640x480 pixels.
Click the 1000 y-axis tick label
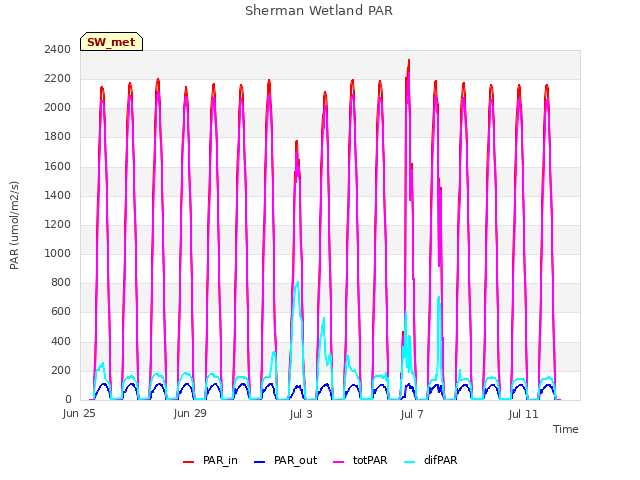[x=58, y=253]
